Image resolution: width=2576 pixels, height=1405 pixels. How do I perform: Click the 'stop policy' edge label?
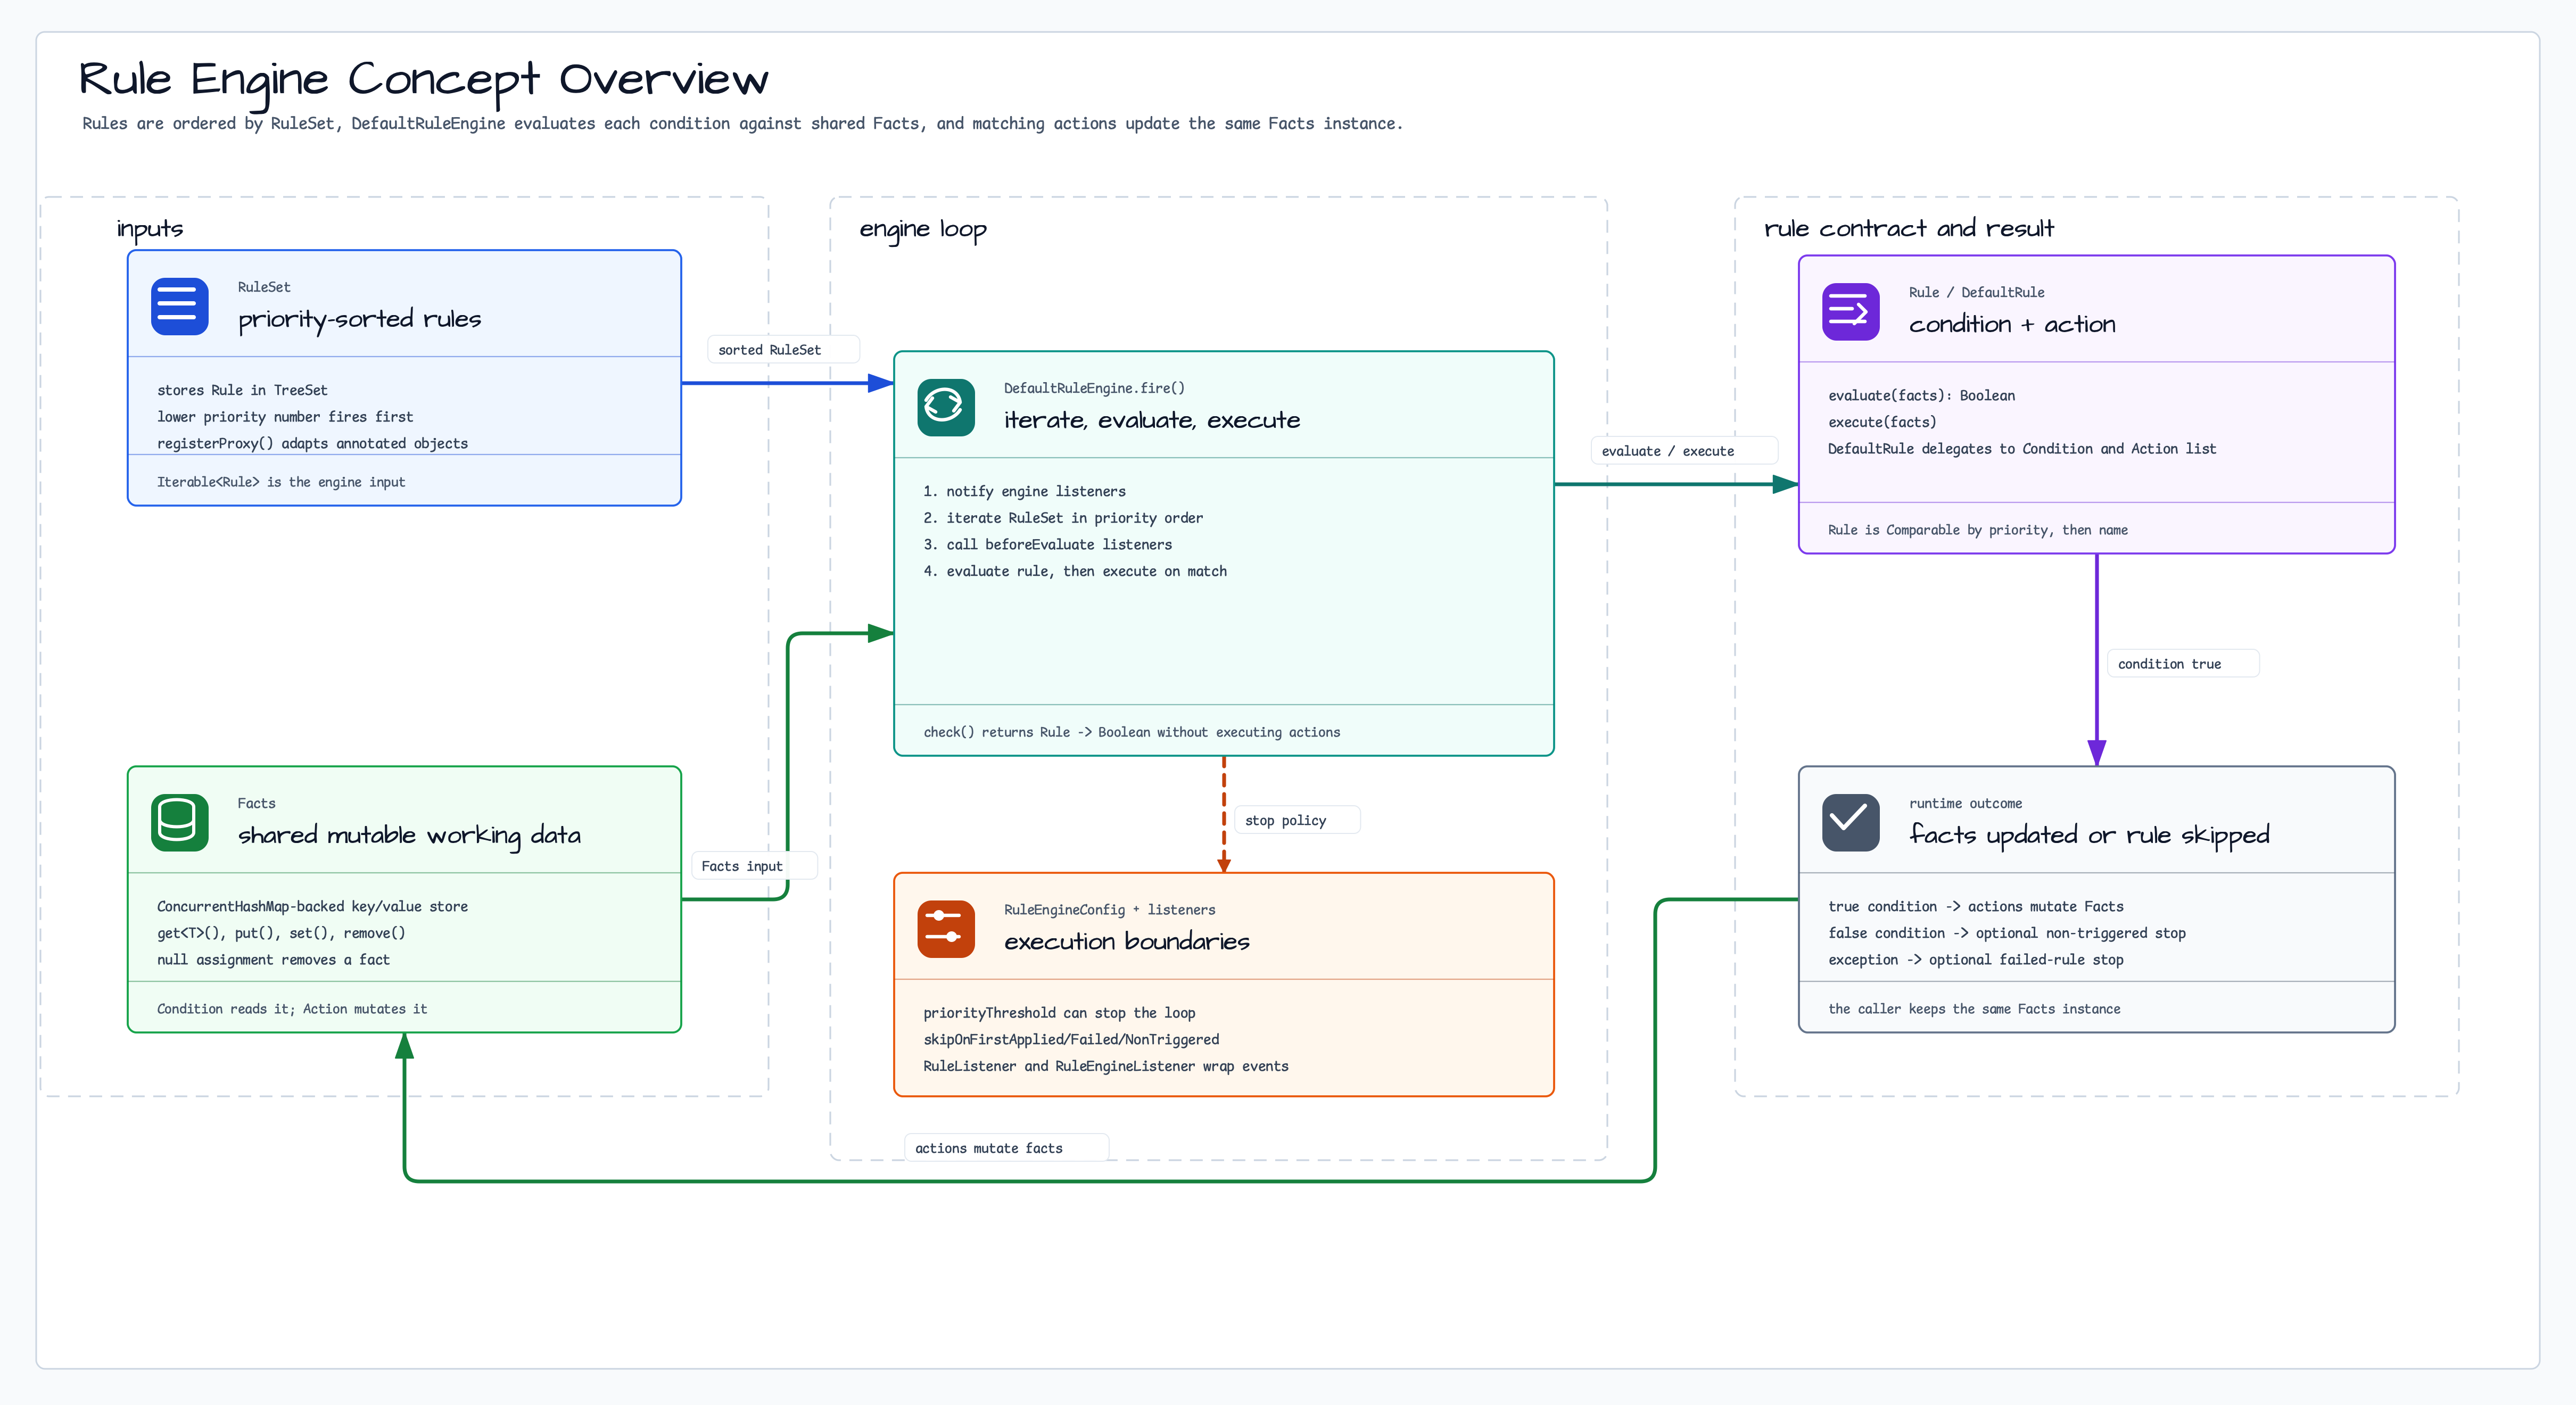pyautogui.click(x=1297, y=820)
